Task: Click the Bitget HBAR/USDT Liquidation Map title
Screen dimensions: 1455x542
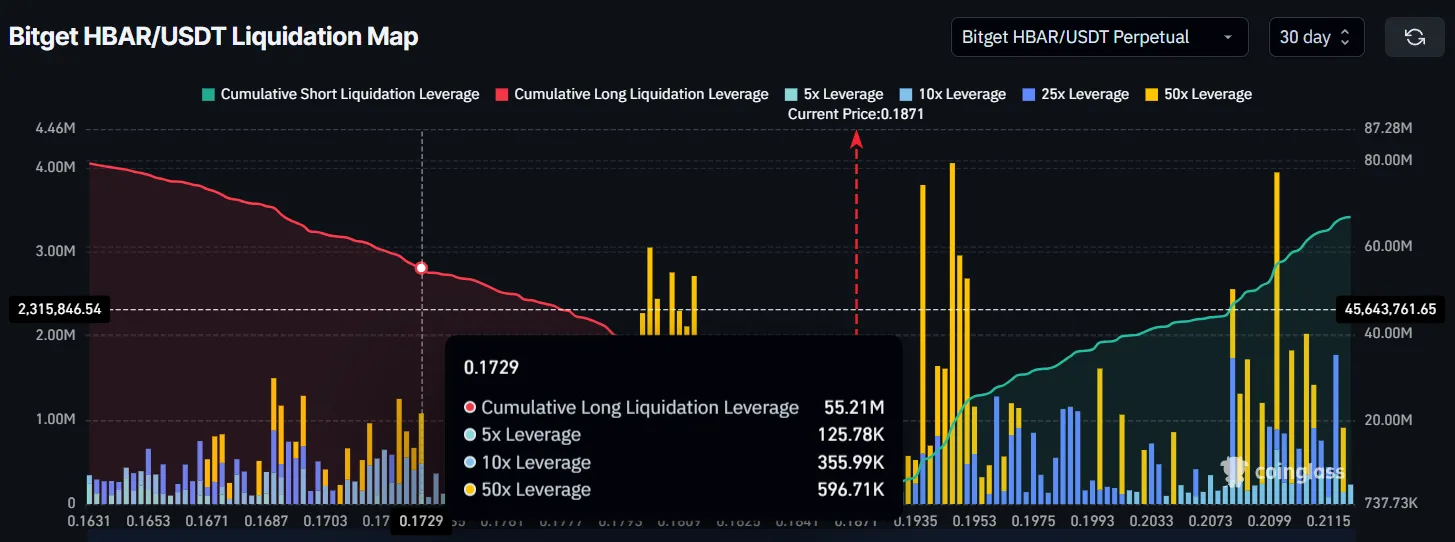Action: (214, 37)
